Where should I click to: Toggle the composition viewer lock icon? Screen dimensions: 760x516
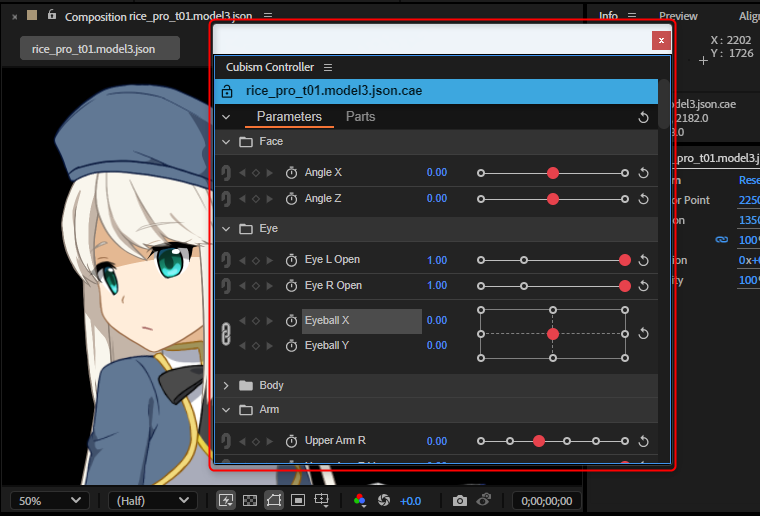(x=51, y=15)
